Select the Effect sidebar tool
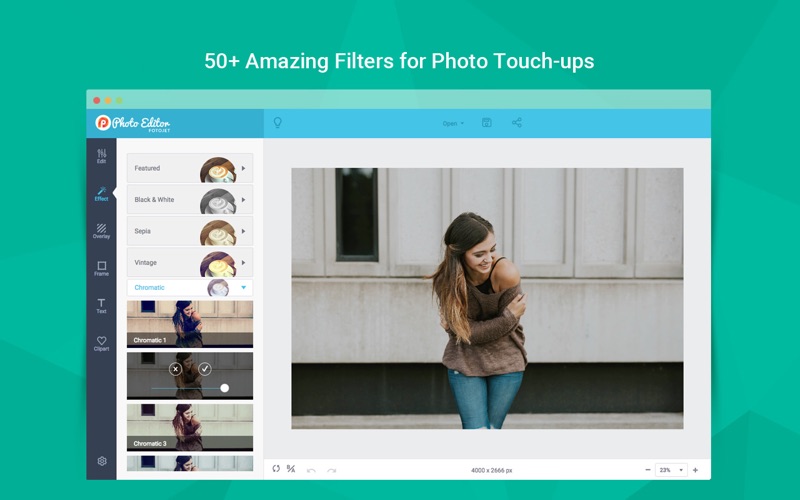The image size is (800, 500). click(102, 194)
